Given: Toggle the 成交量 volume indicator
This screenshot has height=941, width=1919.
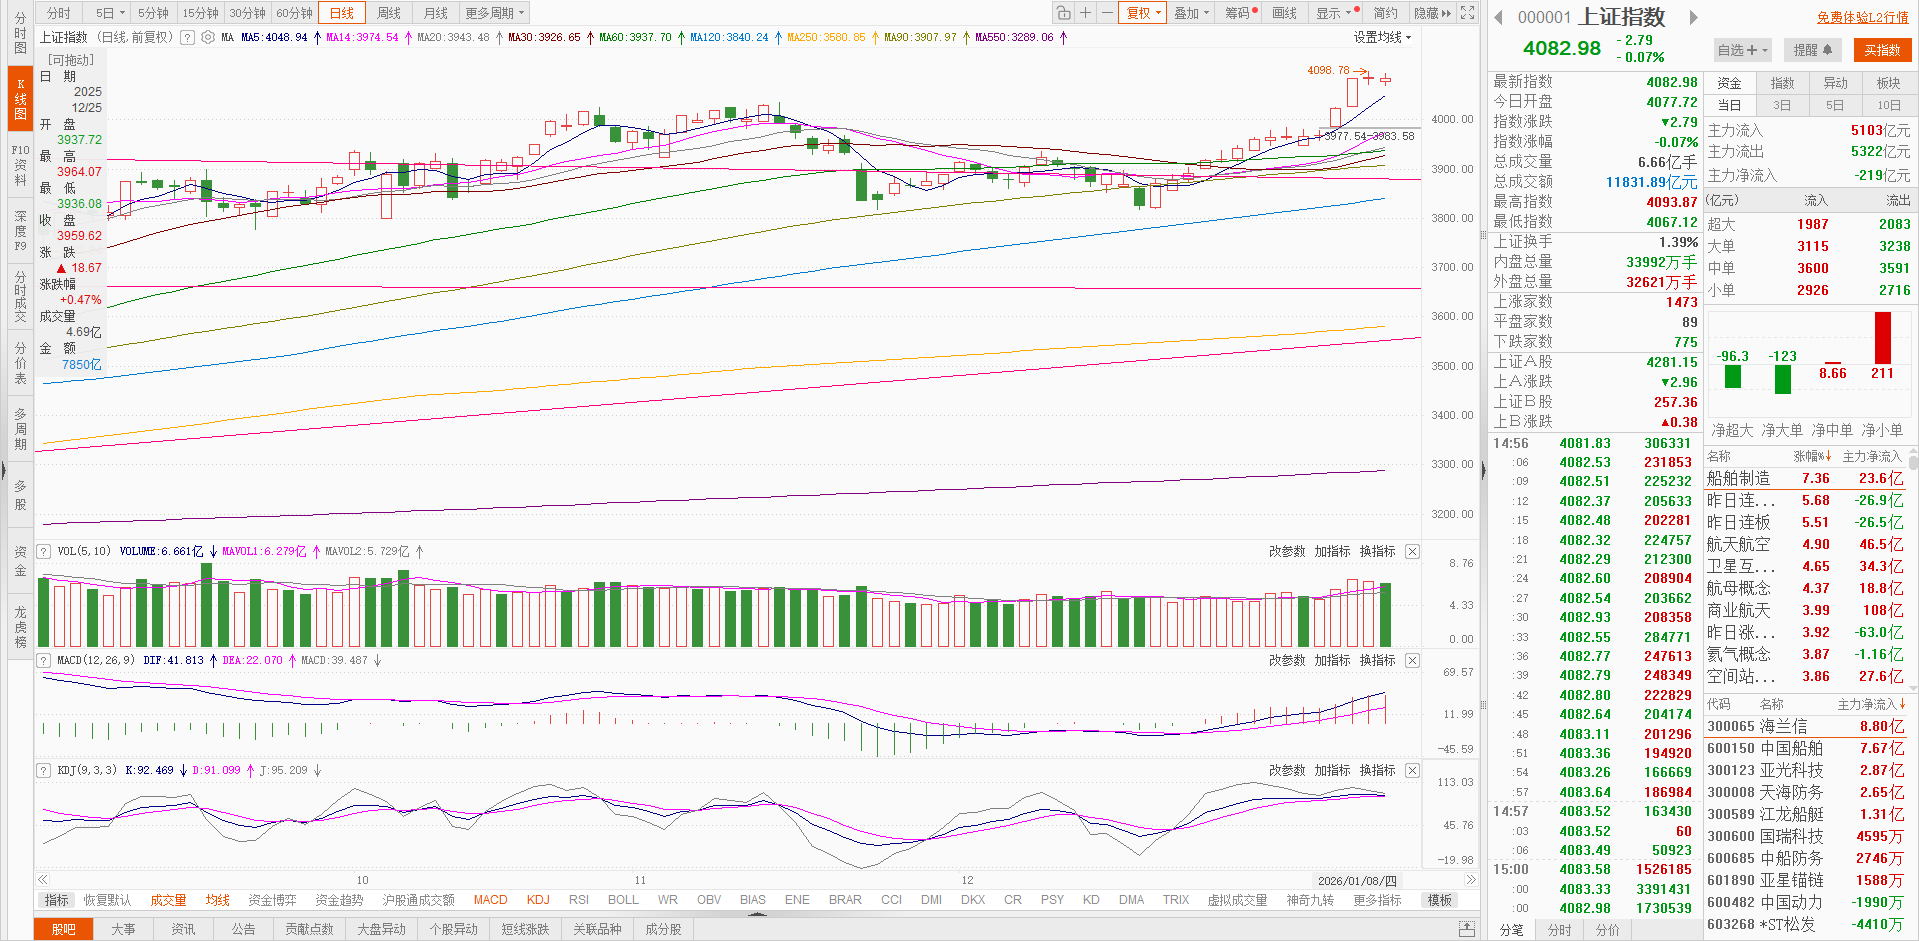Looking at the screenshot, I should [168, 900].
